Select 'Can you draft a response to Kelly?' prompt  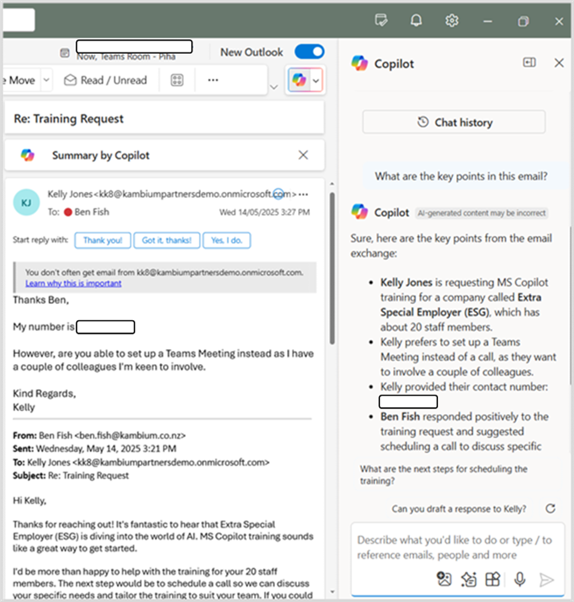tap(459, 509)
